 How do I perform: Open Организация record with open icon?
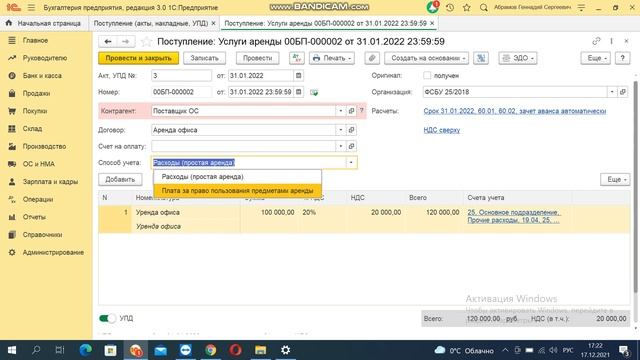pyautogui.click(x=622, y=92)
